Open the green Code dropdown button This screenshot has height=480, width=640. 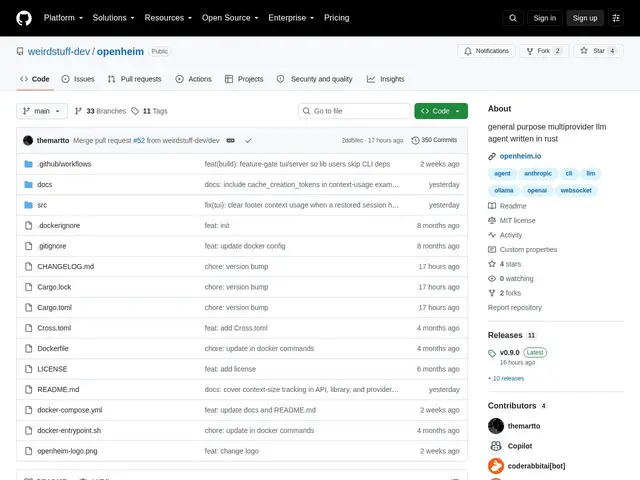click(441, 111)
